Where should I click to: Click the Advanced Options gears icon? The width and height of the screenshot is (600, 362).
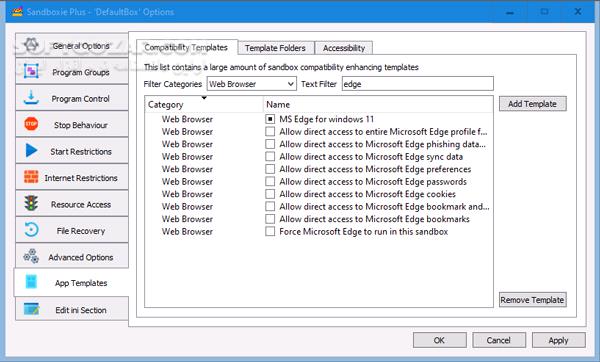[31, 256]
